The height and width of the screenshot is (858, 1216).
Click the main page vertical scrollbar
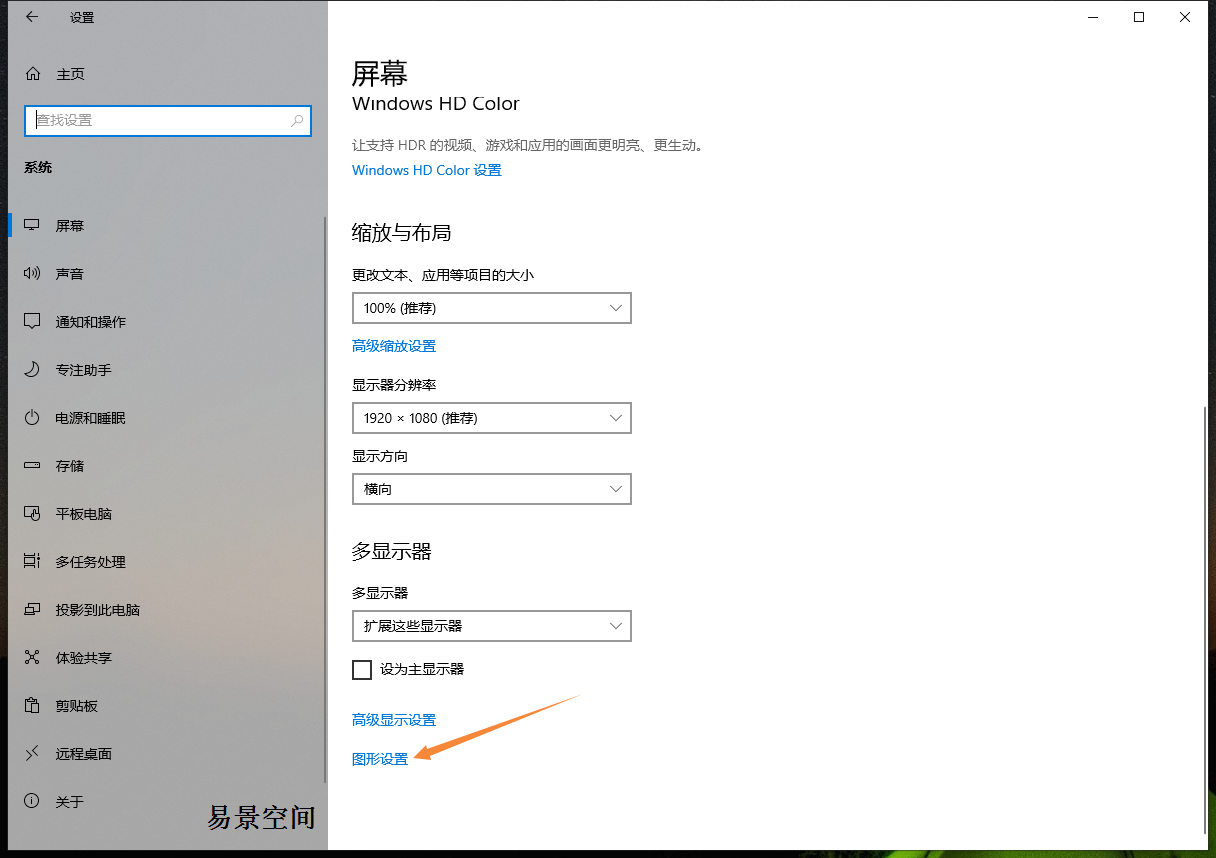pos(1206,618)
